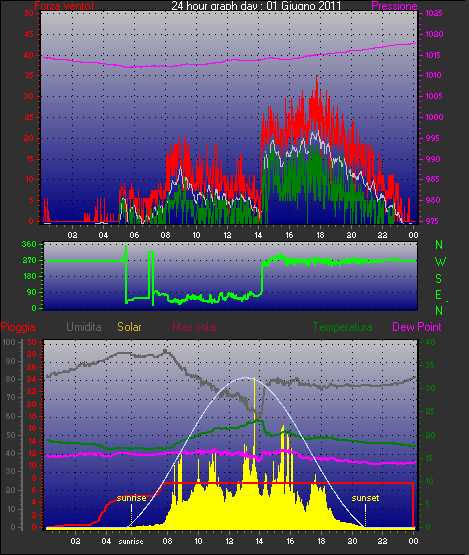Click the white 'sunrise' label on the lower time axis
Viewport: 469px width, 555px height.
pyautogui.click(x=131, y=542)
